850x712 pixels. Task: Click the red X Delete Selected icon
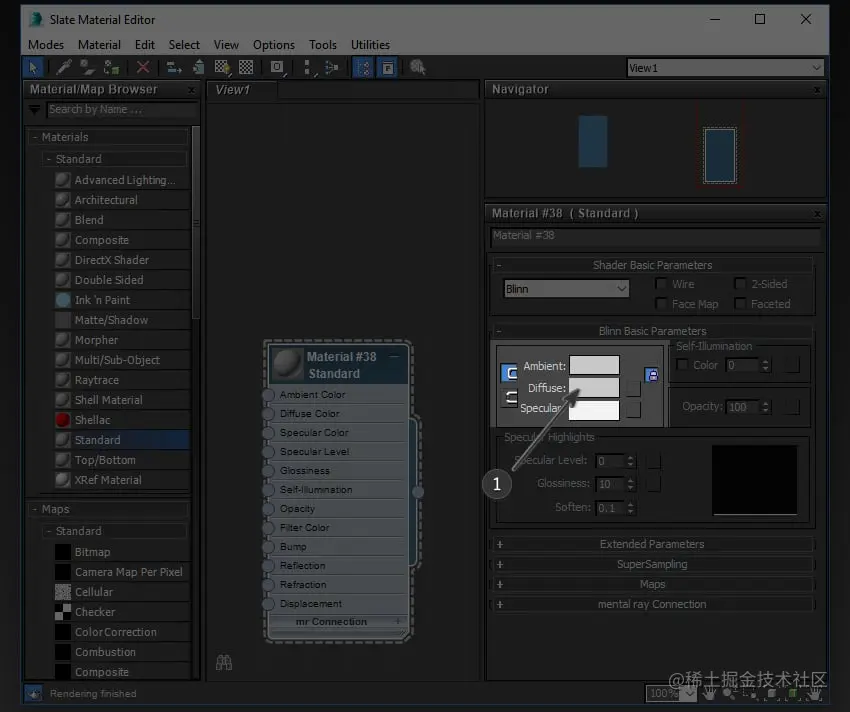coord(143,67)
